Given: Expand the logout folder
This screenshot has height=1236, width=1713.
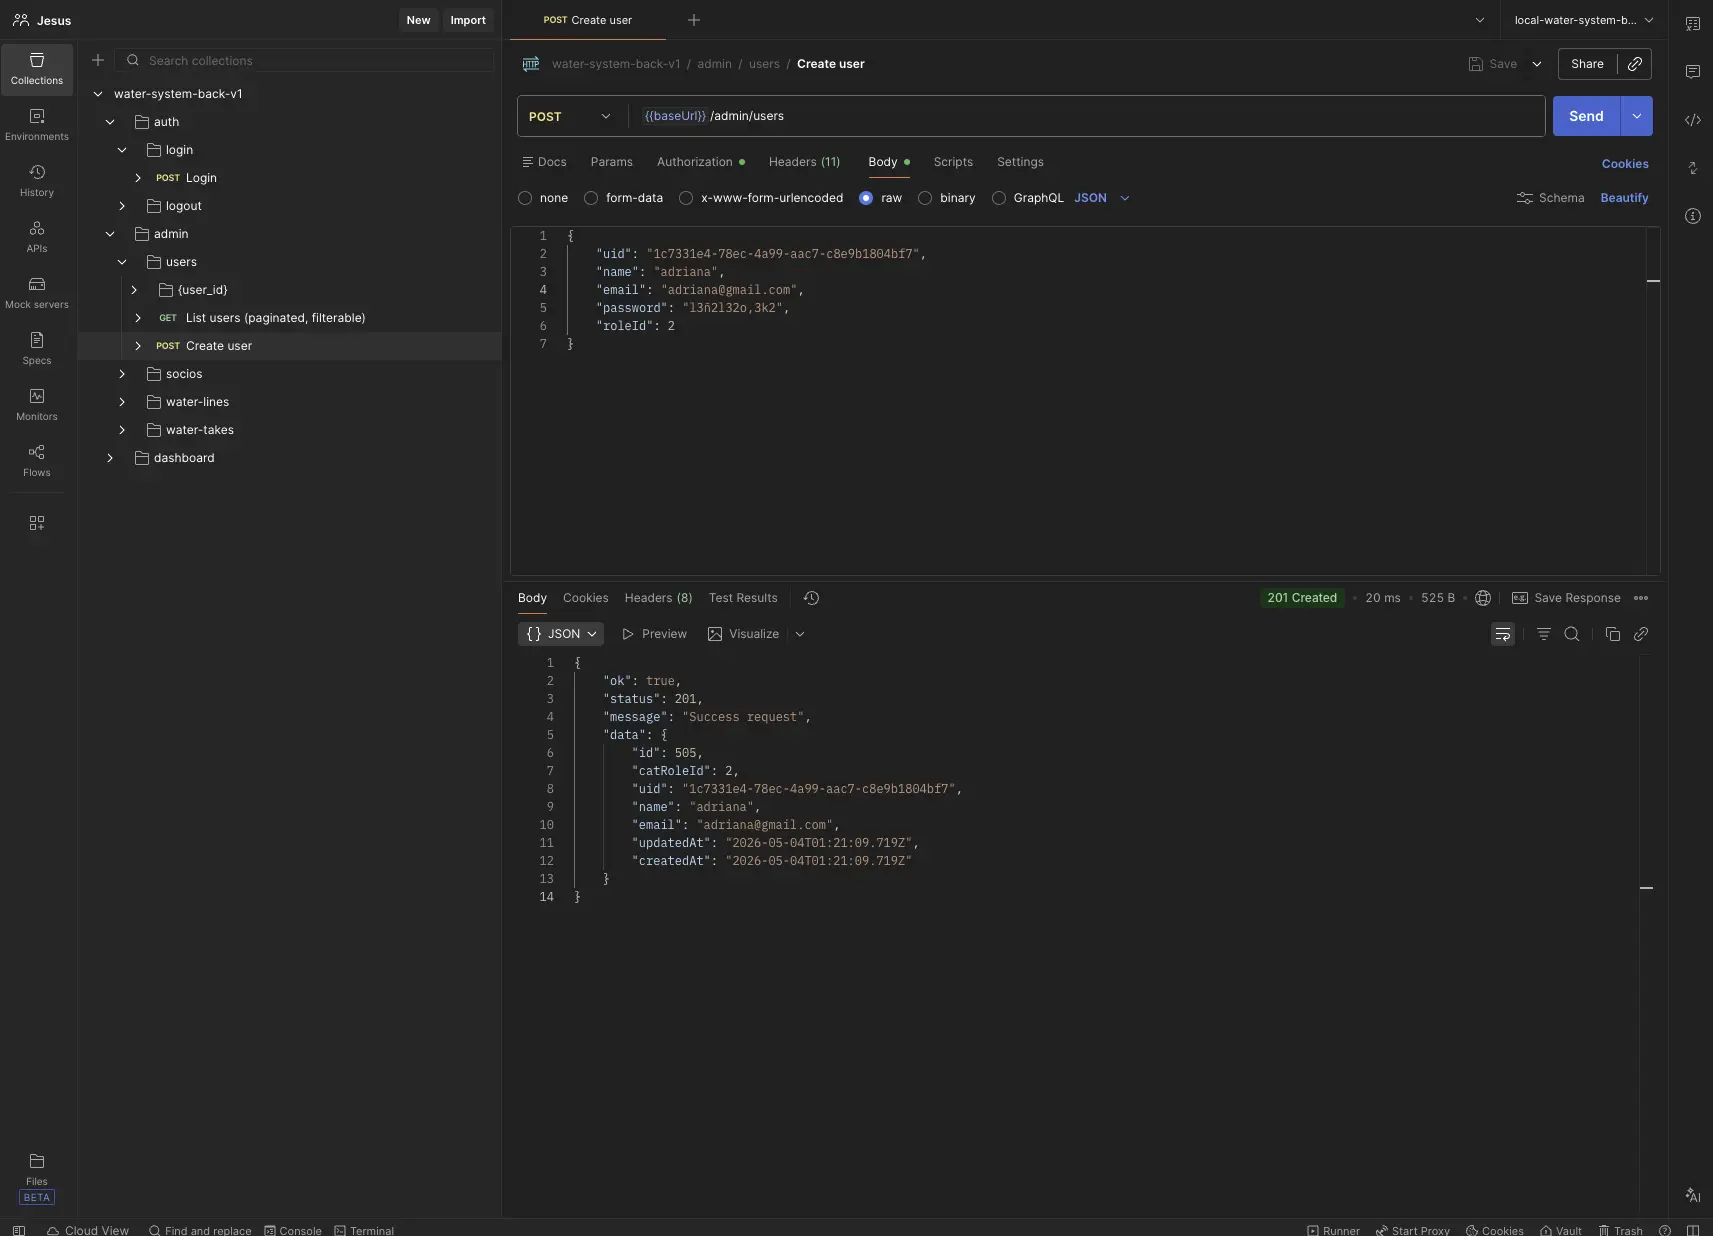Looking at the screenshot, I should tap(122, 206).
